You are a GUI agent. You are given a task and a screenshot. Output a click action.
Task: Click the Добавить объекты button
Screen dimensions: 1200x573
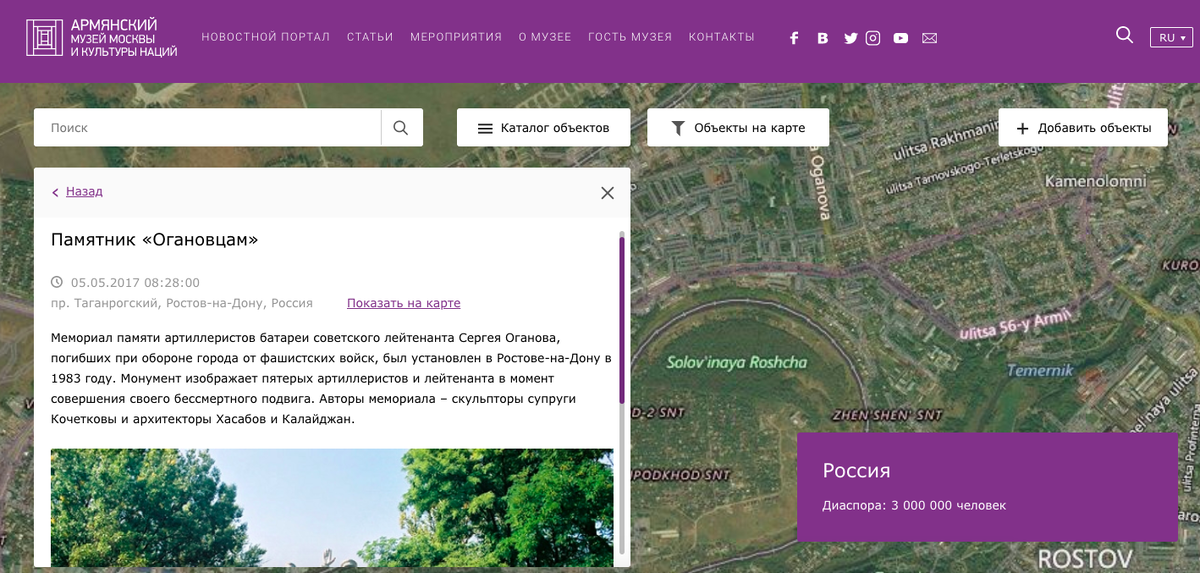tap(1083, 128)
